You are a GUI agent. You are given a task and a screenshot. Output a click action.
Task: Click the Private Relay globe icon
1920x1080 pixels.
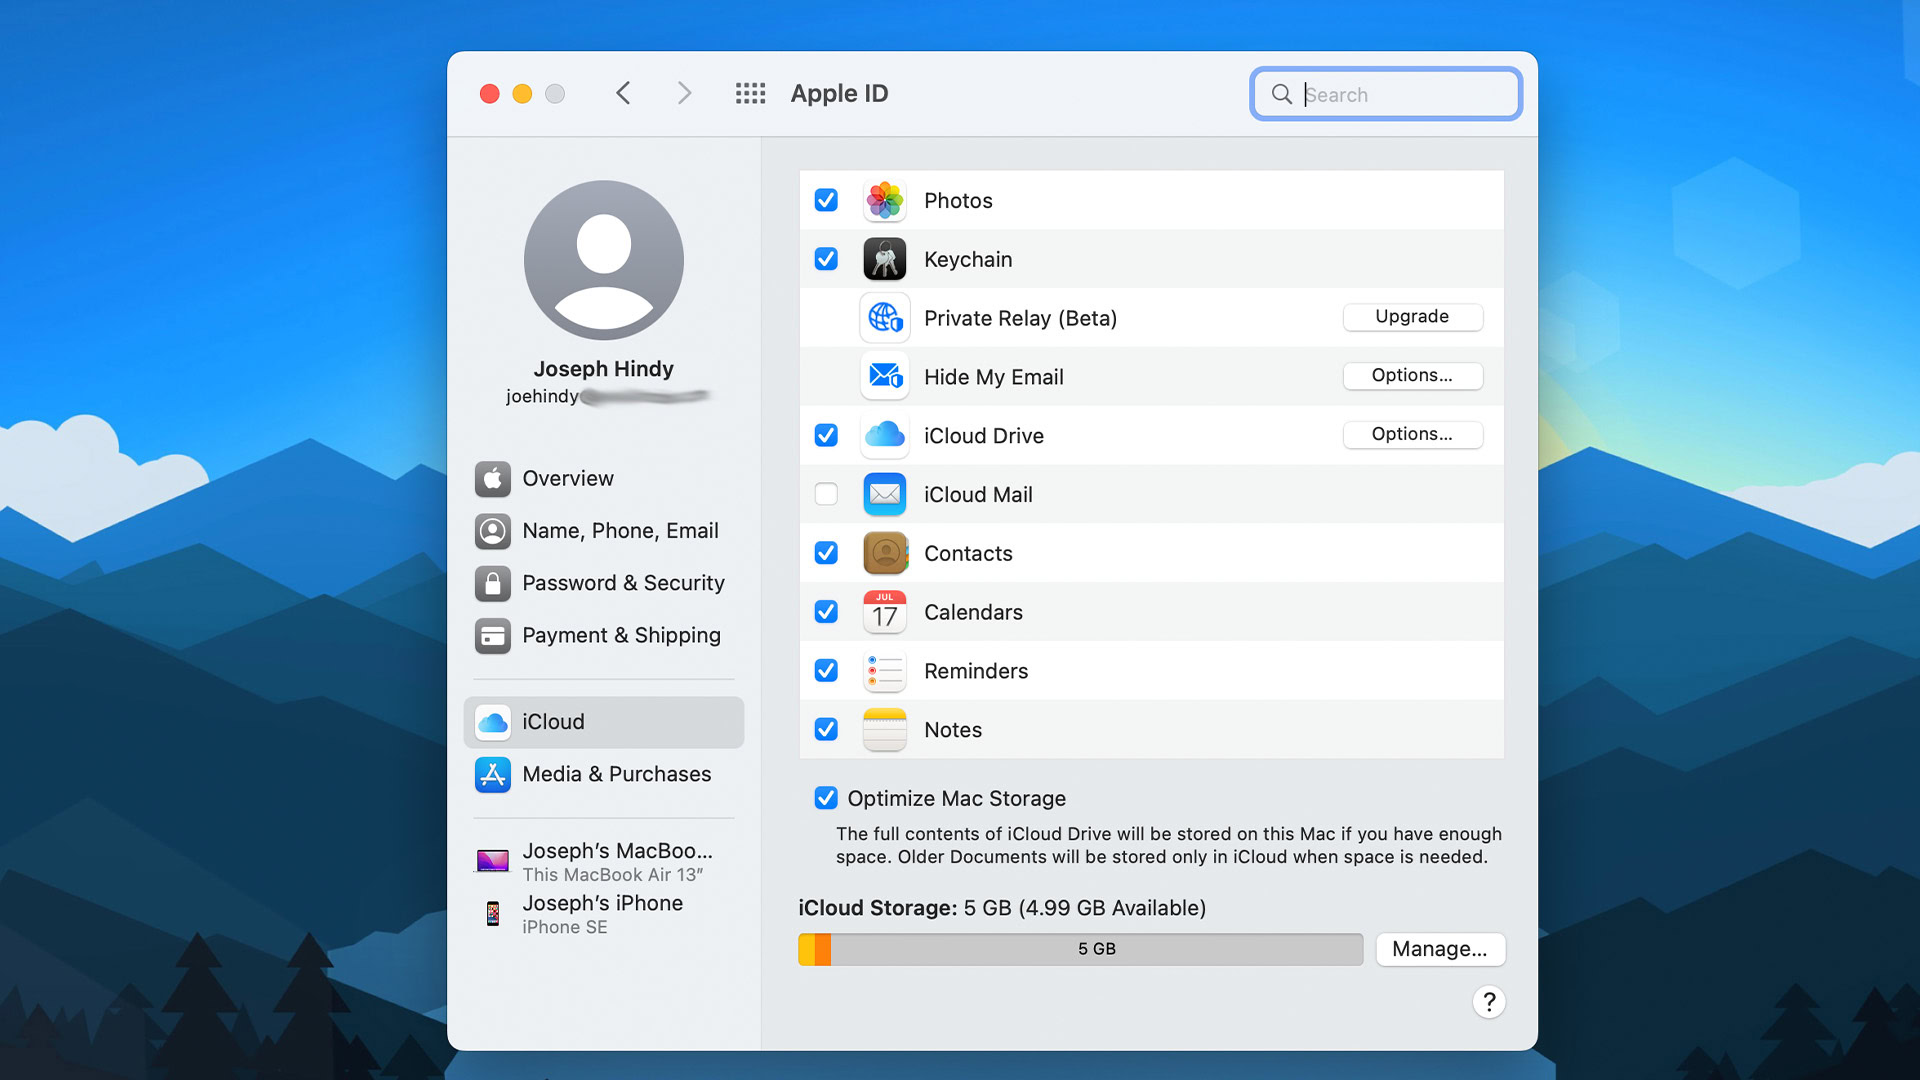(884, 318)
